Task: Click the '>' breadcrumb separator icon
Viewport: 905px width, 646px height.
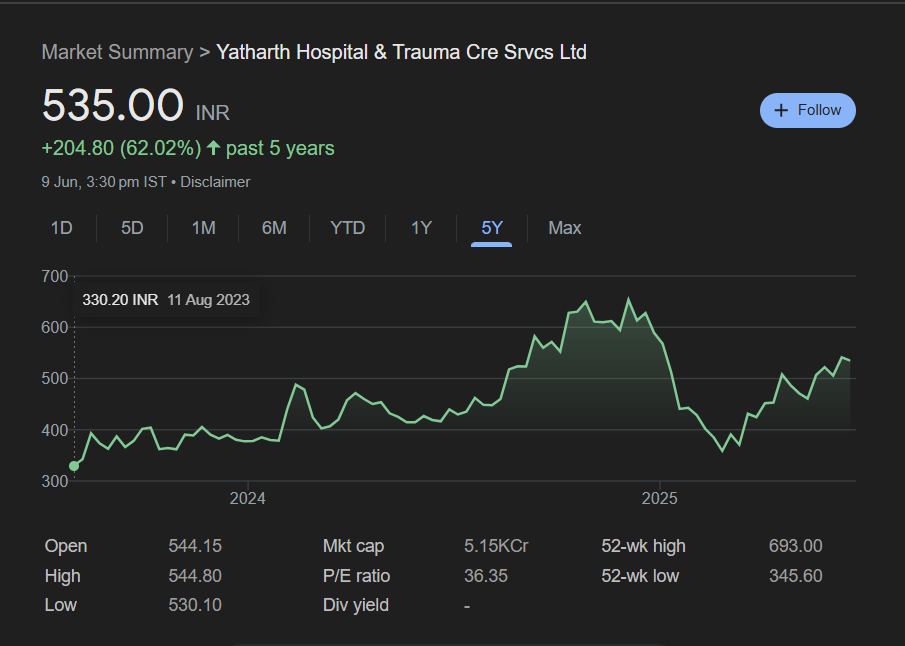Action: (x=203, y=52)
